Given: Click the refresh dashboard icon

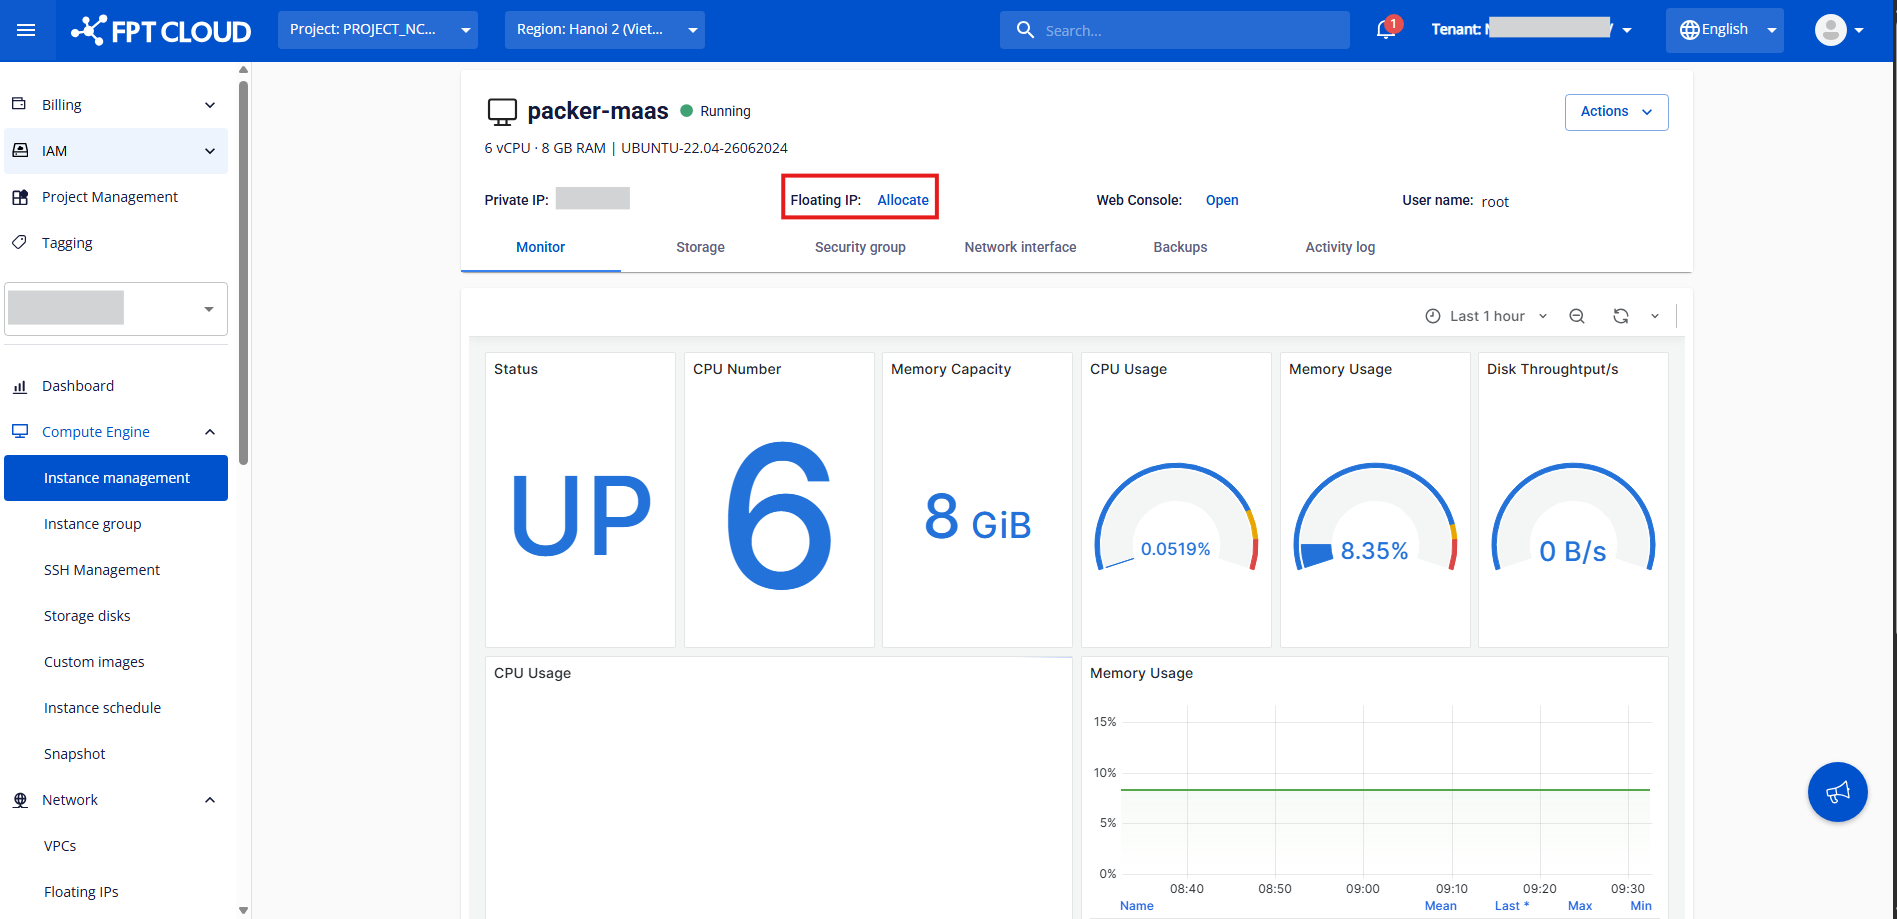Looking at the screenshot, I should coord(1620,316).
